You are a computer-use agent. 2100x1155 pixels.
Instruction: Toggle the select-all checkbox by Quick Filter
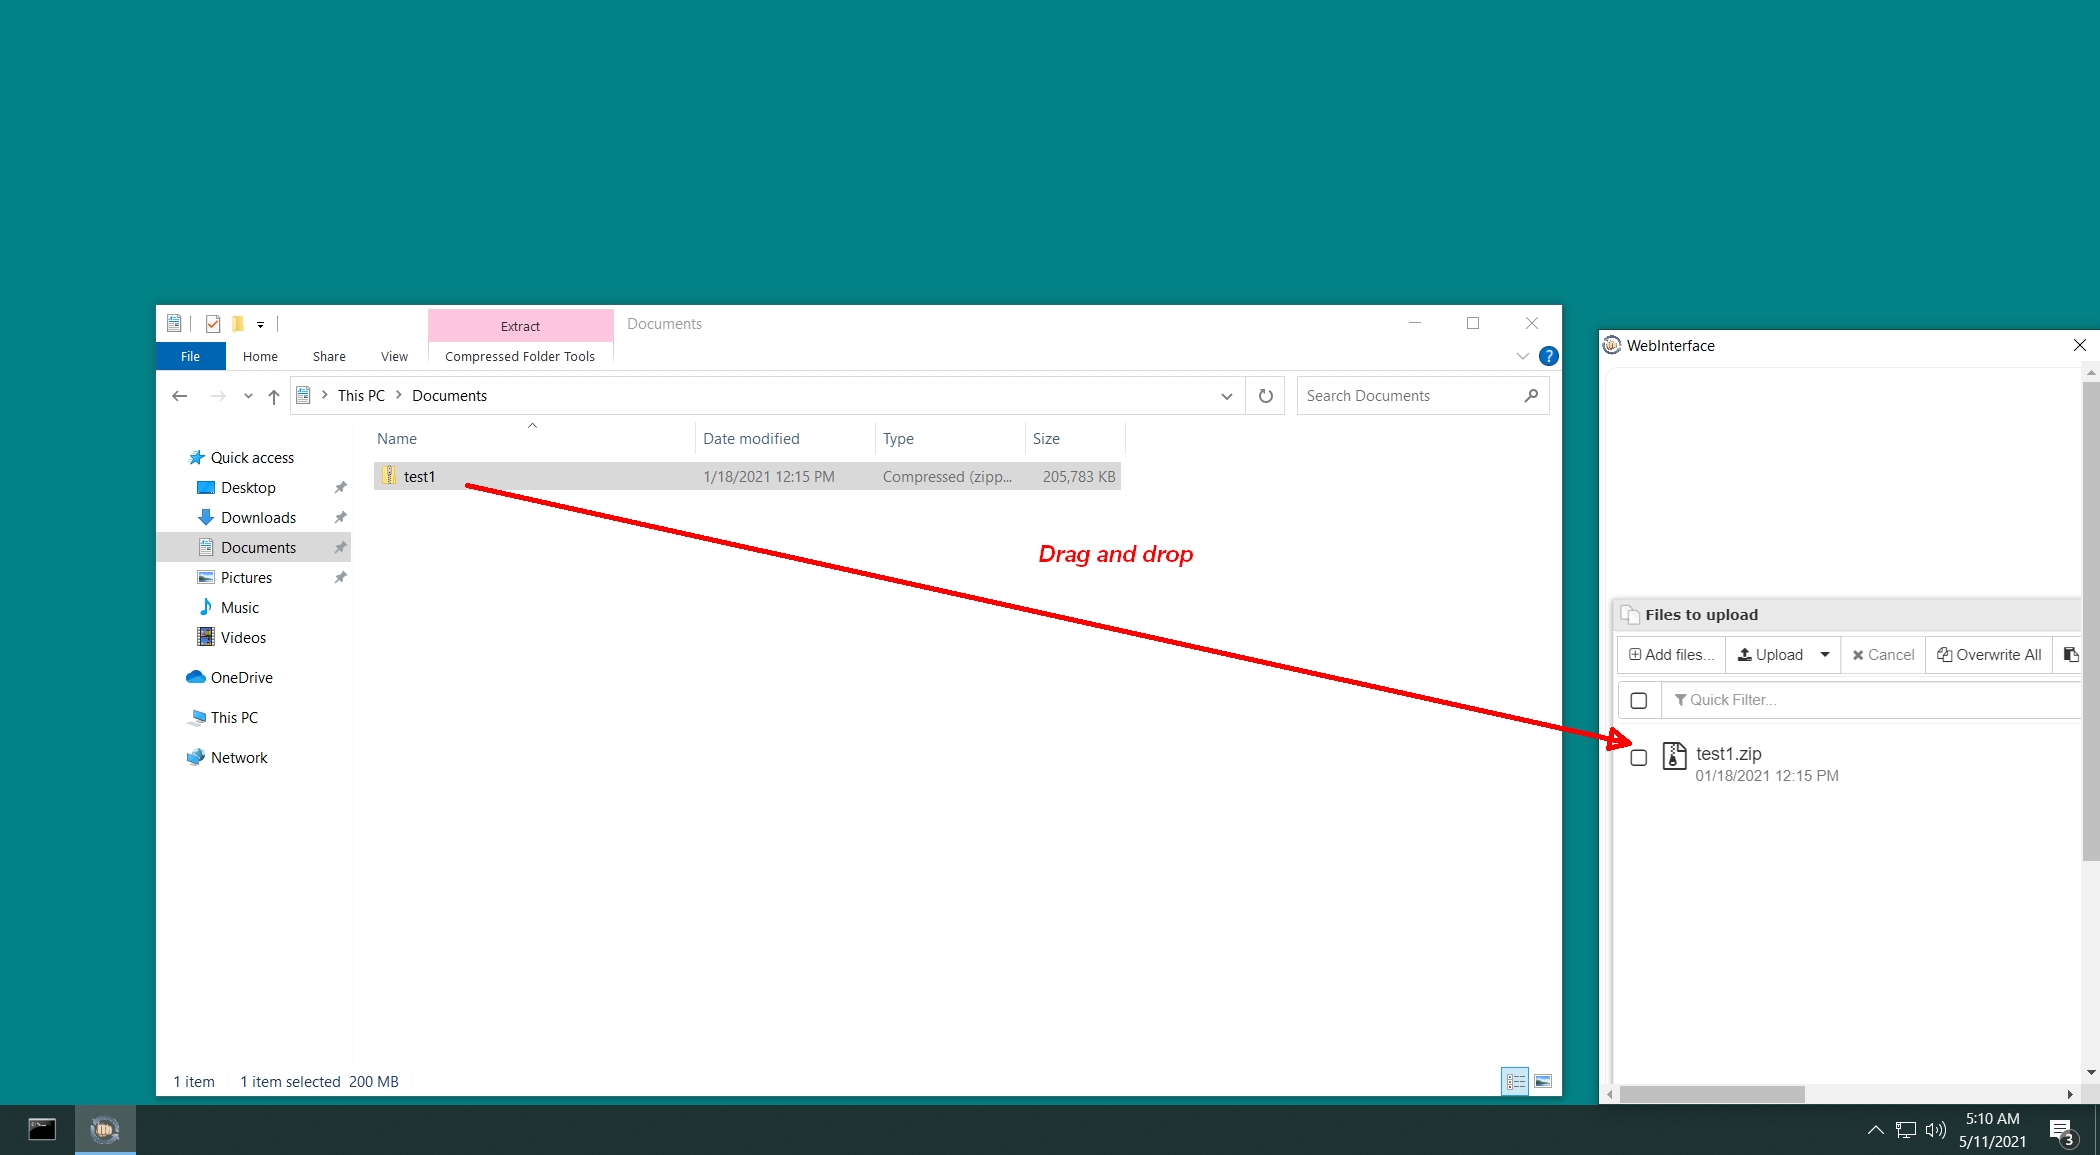point(1639,701)
